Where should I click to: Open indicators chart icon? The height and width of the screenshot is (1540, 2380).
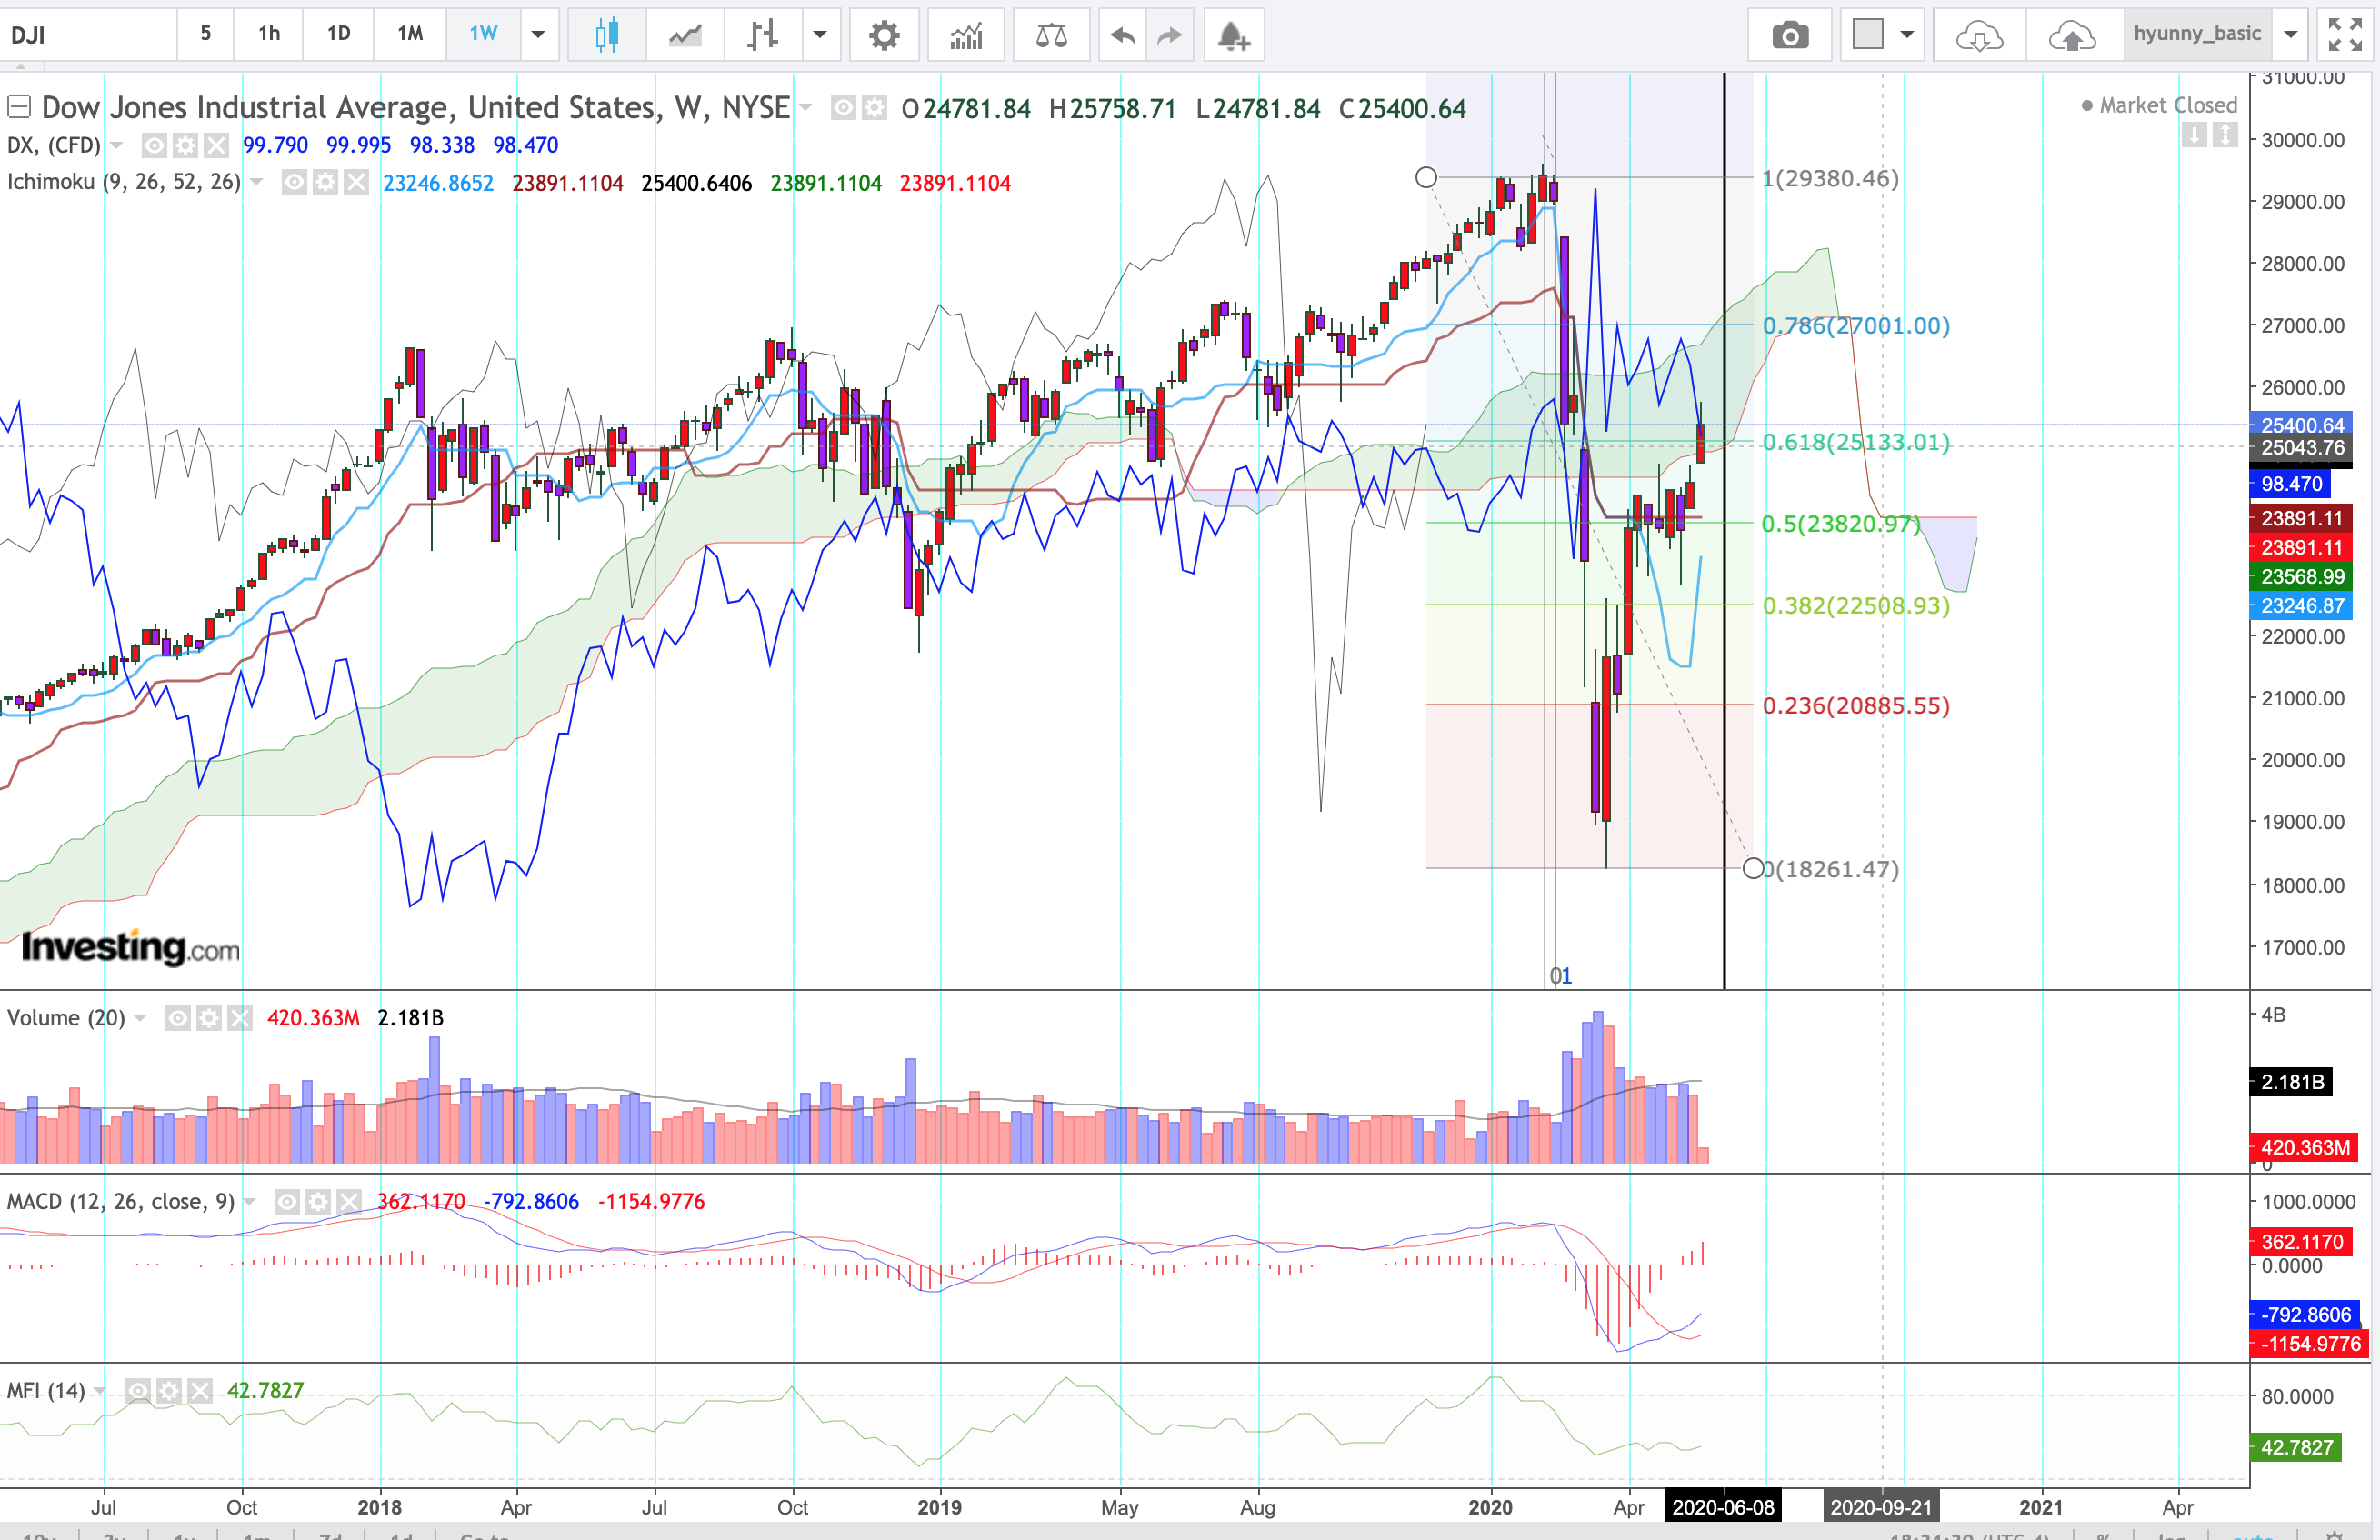click(x=966, y=36)
